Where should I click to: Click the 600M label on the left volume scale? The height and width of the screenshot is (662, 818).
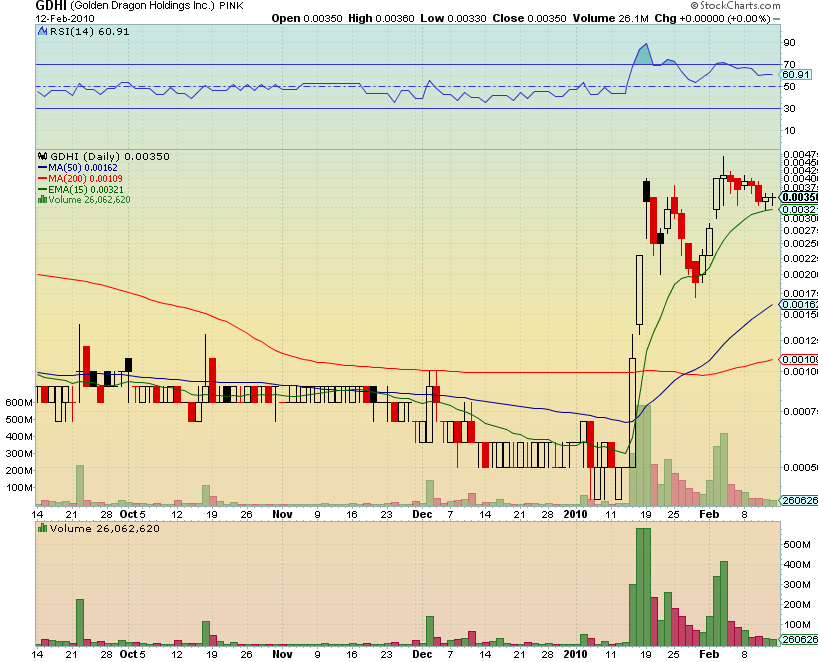click(19, 403)
